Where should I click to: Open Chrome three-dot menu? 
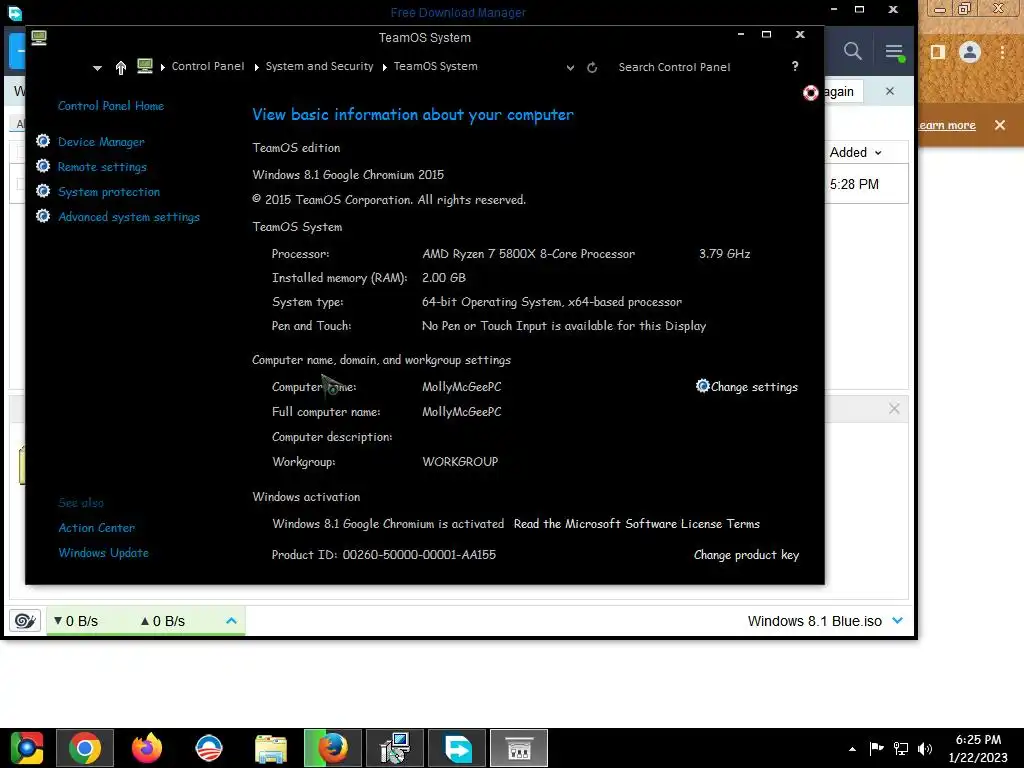[1002, 52]
